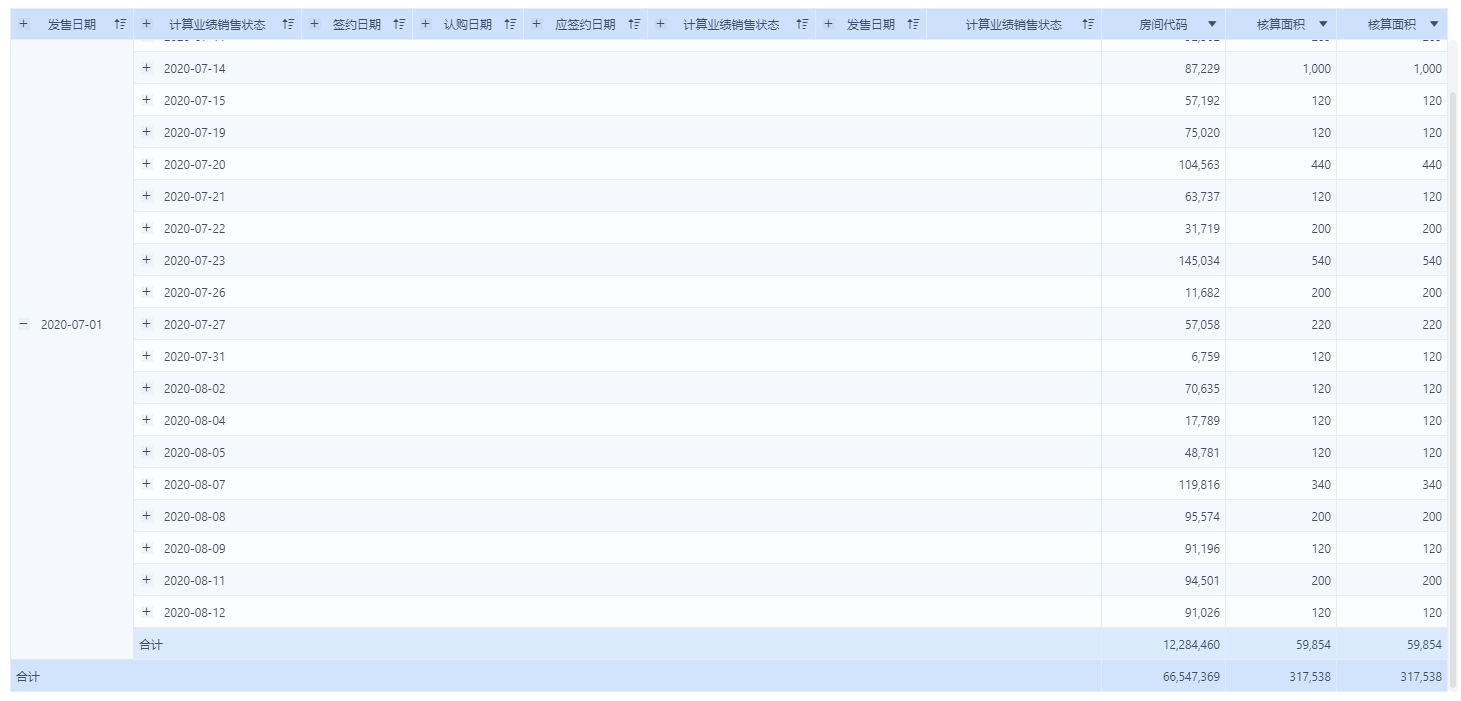Expand plus icon in 认购日期 header
The width and height of the screenshot is (1461, 701).
point(425,24)
